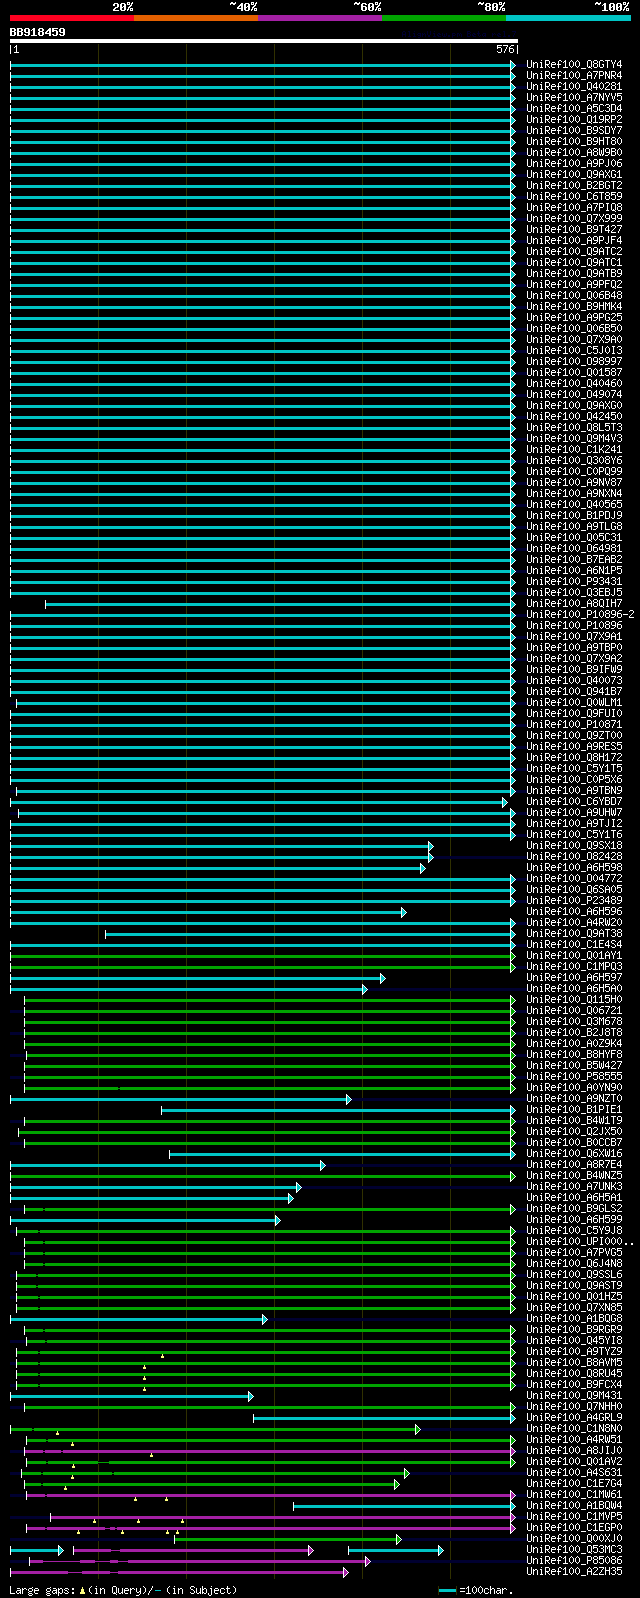The width and height of the screenshot is (640, 1598).
Task: Click label UniRef100_B1PDJ9
Action: click(x=574, y=516)
